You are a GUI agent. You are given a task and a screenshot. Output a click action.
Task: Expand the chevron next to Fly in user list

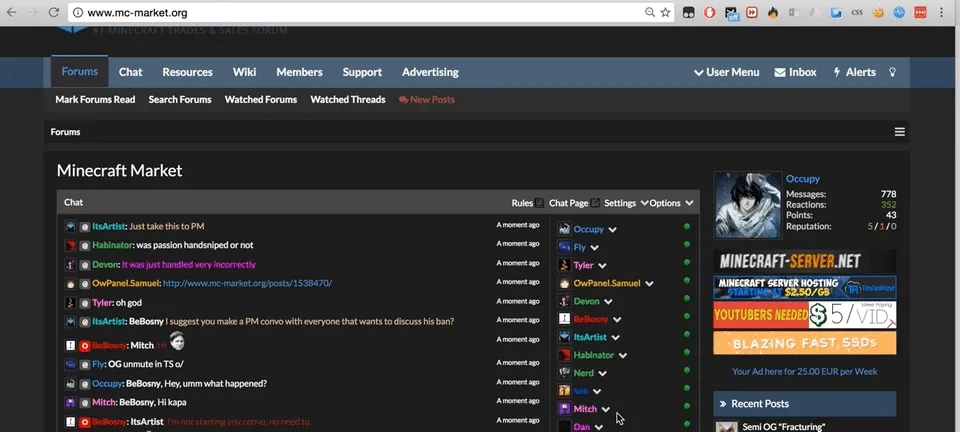594,248
